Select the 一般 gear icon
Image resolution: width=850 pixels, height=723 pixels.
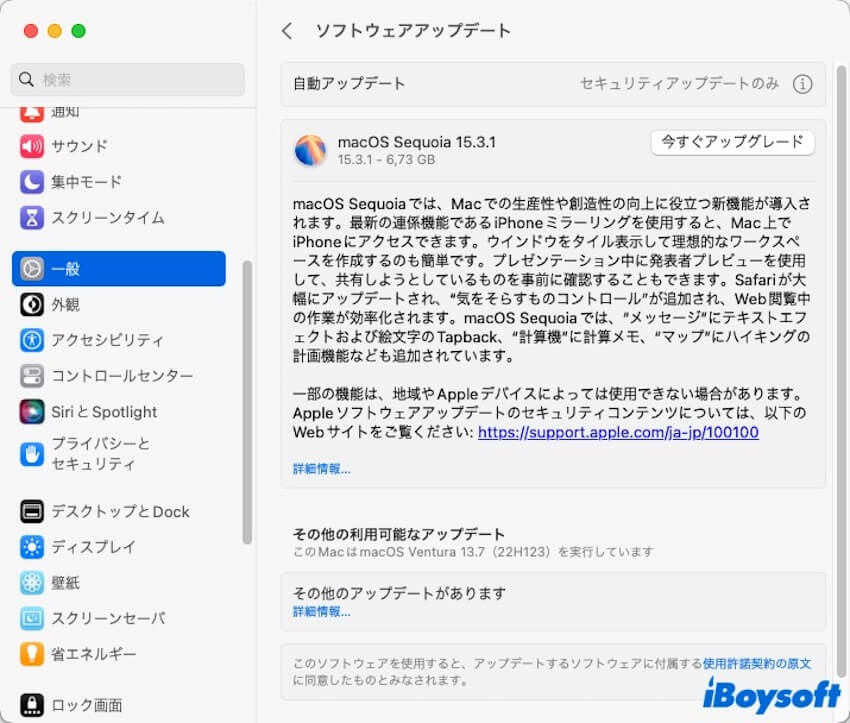coord(31,268)
